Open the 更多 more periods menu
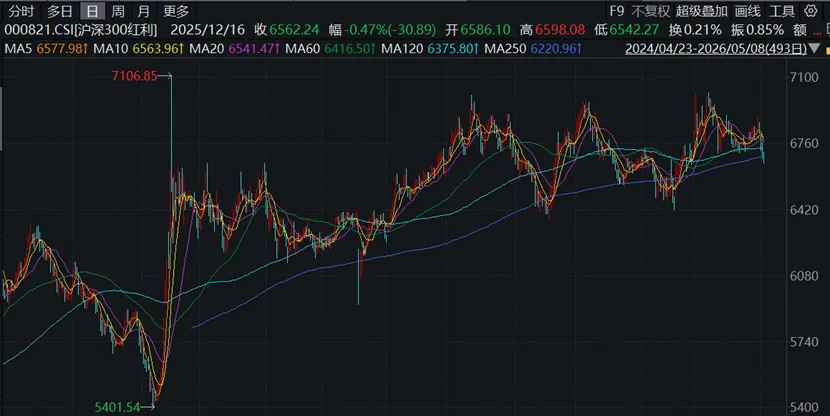830x416 pixels. point(176,11)
